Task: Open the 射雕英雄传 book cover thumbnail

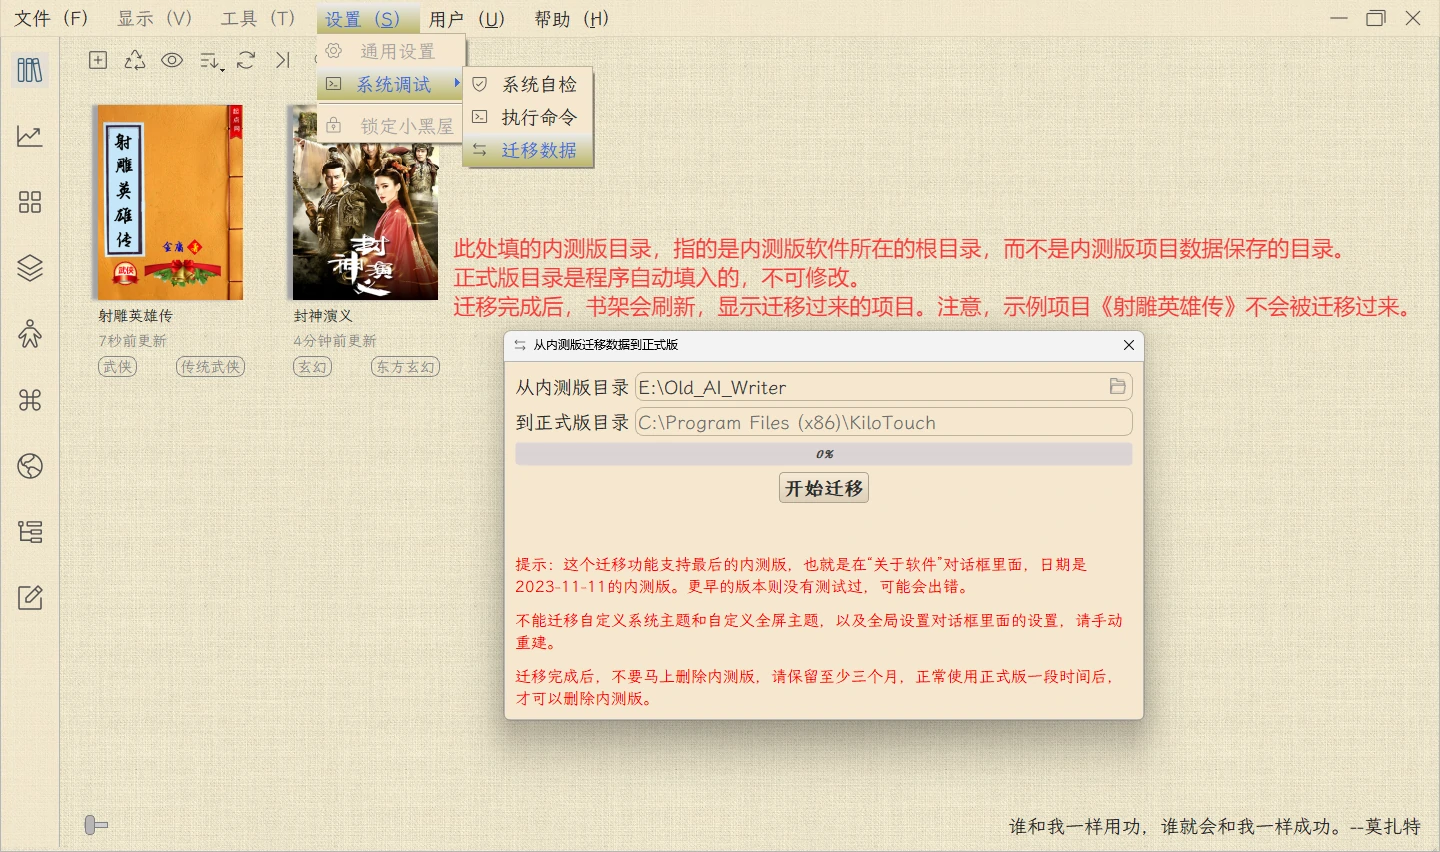Action: coord(169,202)
